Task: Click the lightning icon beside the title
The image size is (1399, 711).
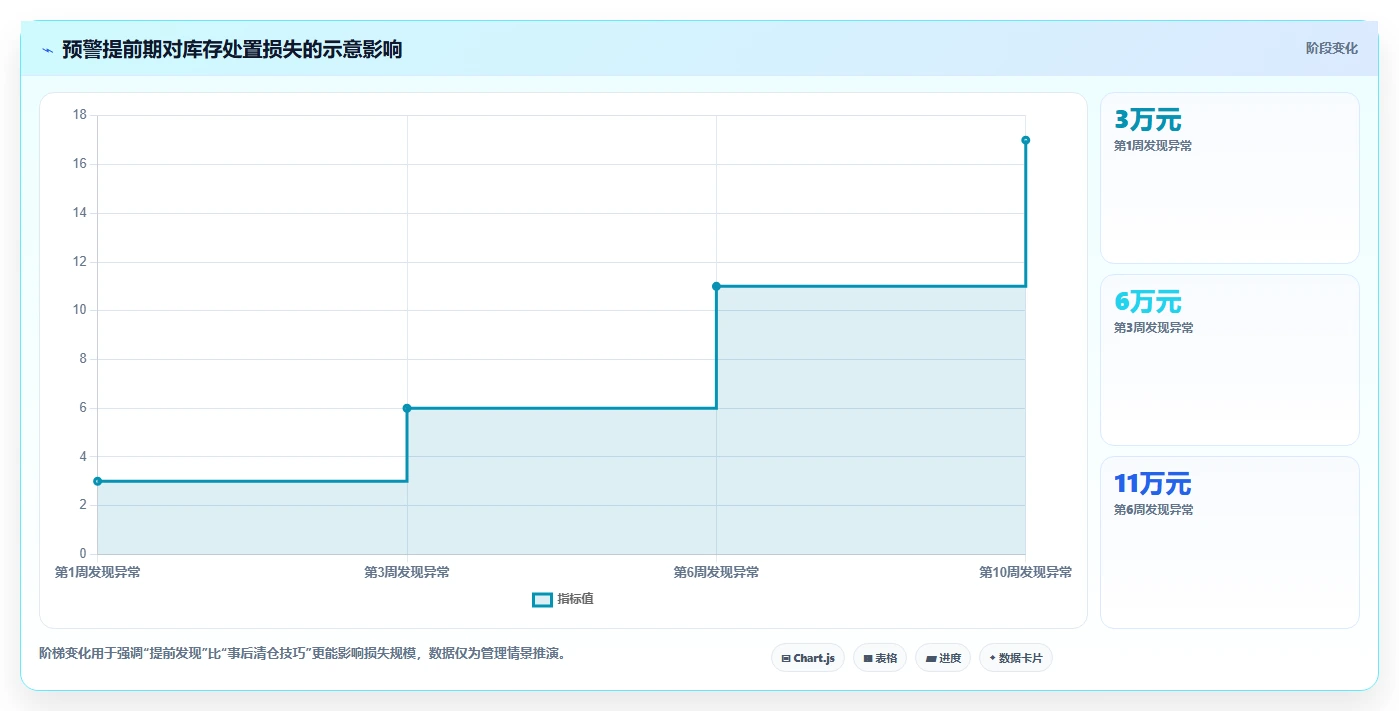Action: point(47,50)
